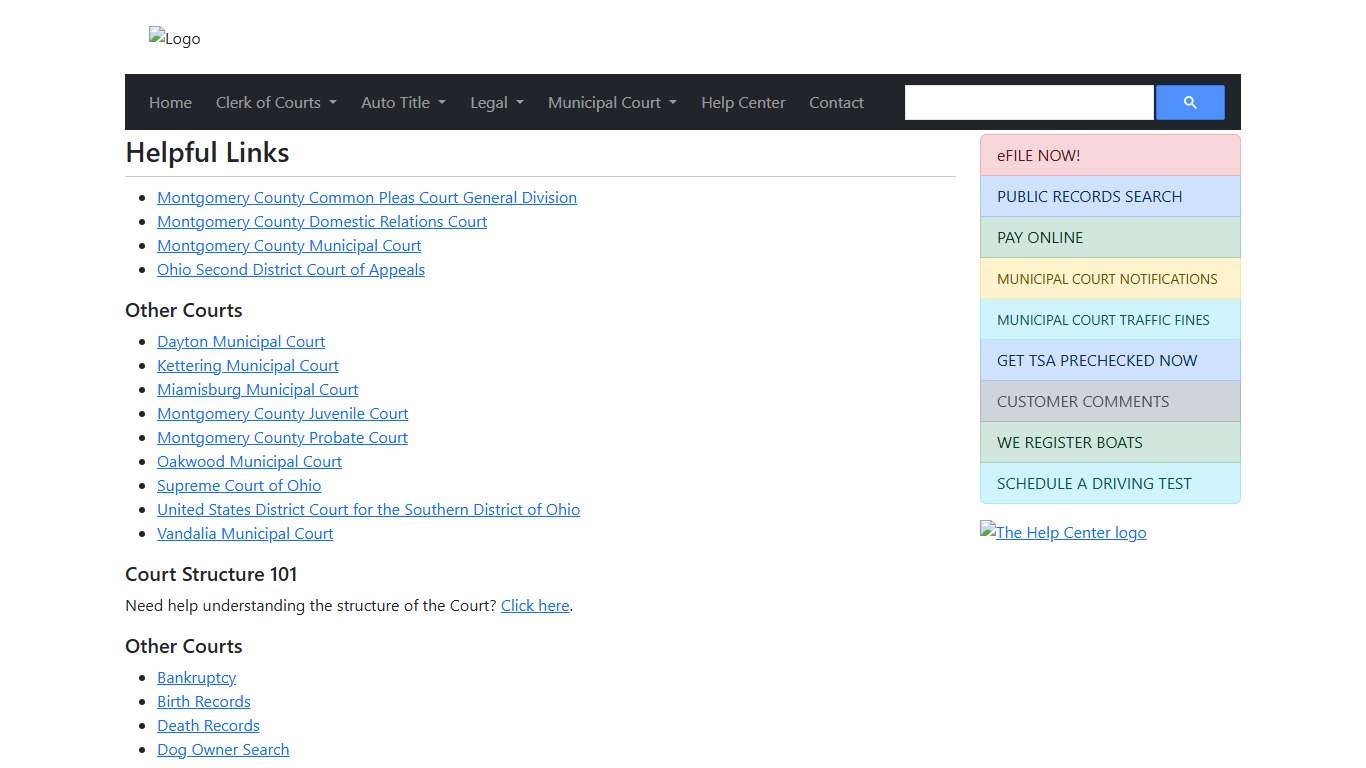This screenshot has width=1366, height=768.
Task: Expand the Clerk of Courts dropdown
Action: pyautogui.click(x=276, y=102)
